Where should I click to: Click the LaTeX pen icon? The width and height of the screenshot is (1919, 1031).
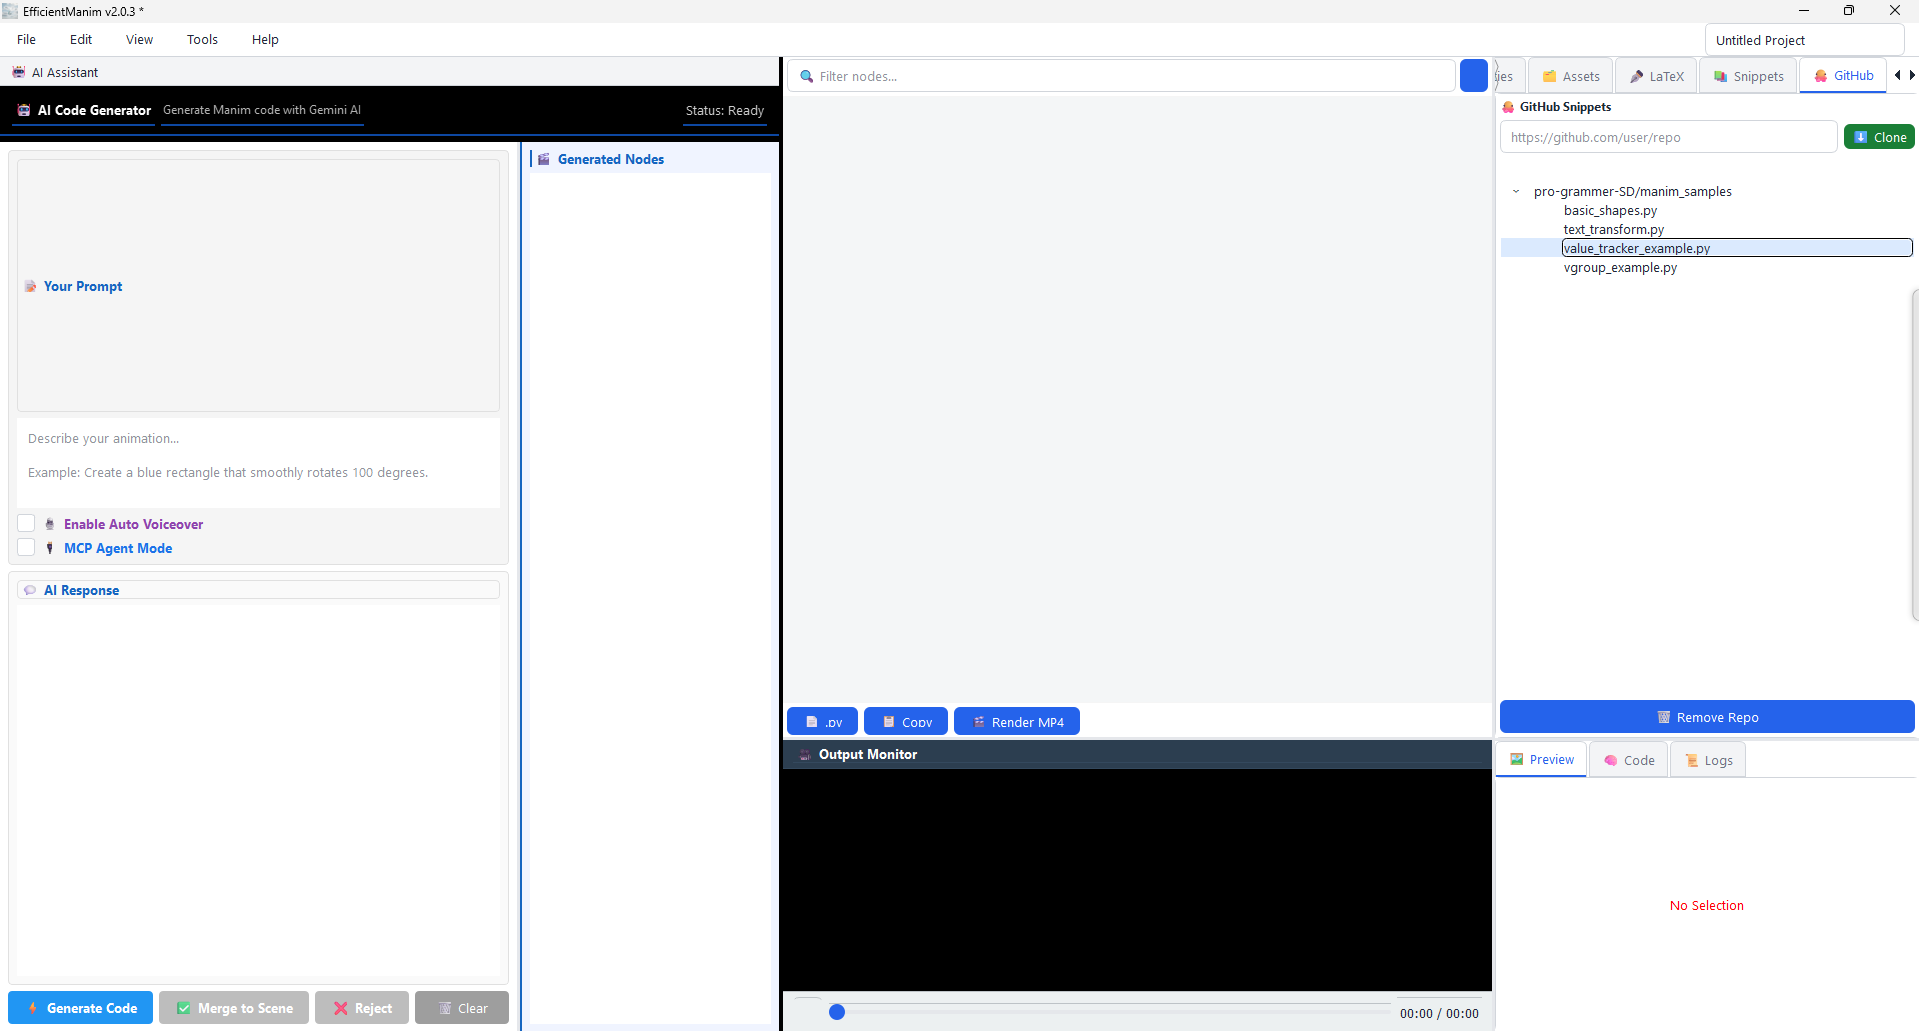(1637, 76)
